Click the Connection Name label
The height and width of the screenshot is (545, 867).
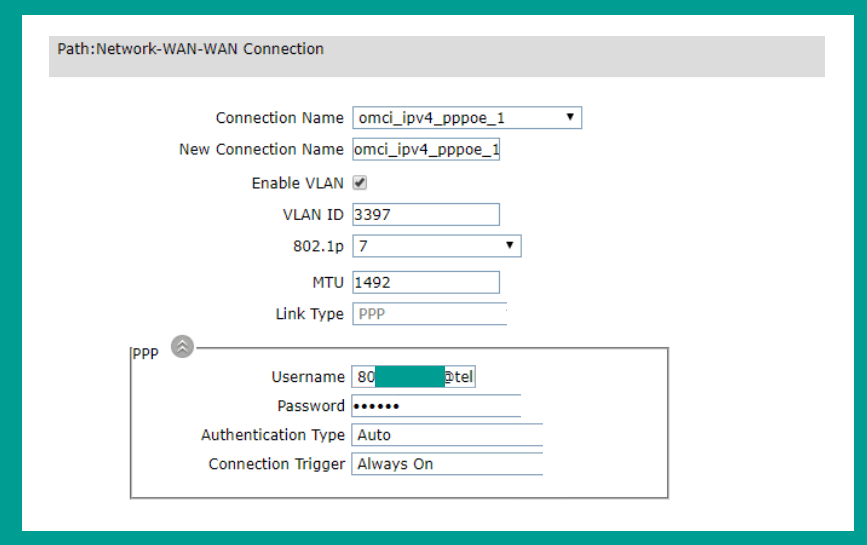click(280, 118)
